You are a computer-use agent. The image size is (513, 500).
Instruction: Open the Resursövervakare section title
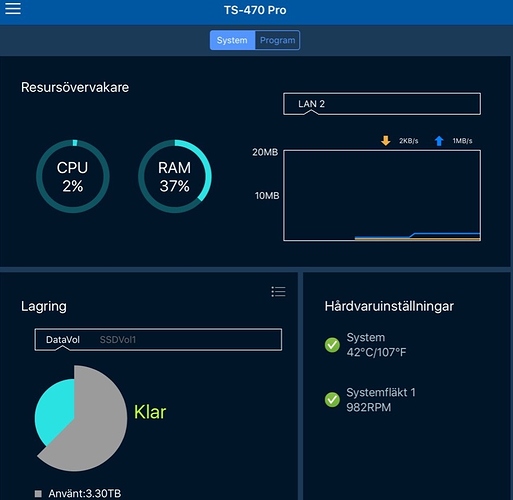tap(75, 87)
